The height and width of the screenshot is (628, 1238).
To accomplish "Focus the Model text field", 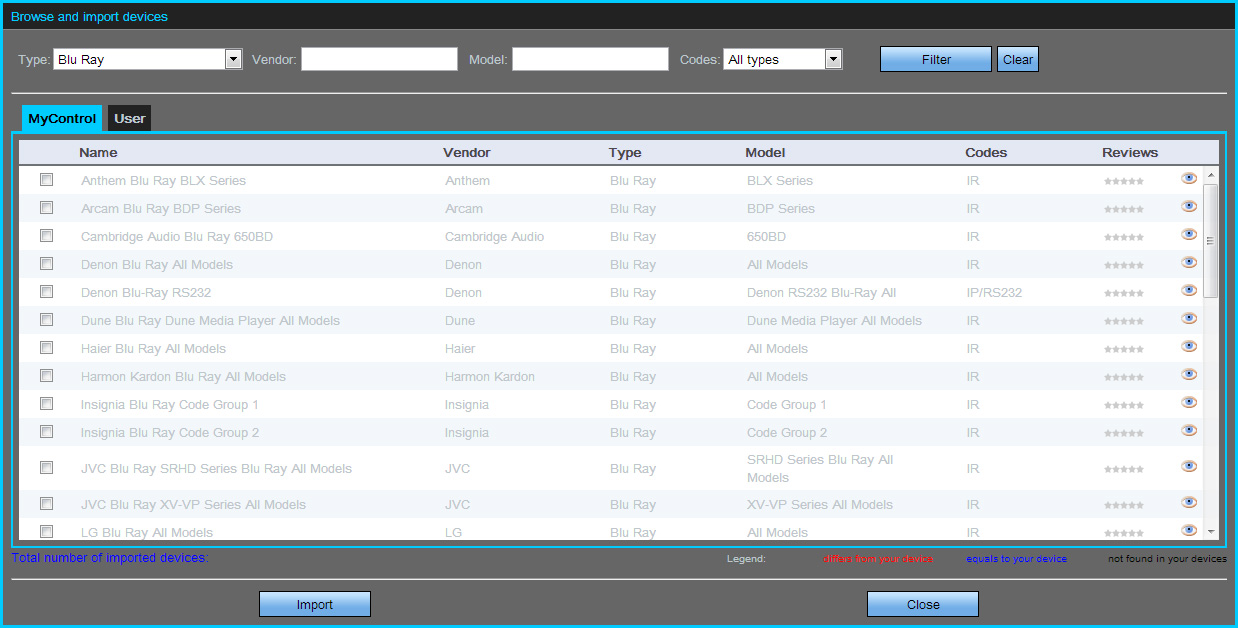I will pyautogui.click(x=590, y=59).
